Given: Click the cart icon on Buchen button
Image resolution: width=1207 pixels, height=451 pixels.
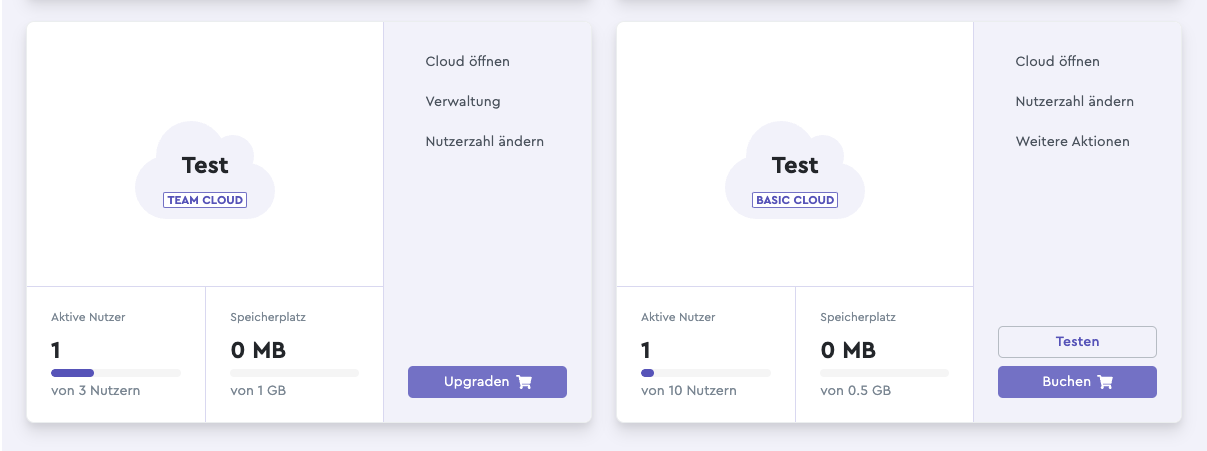Looking at the screenshot, I should click(x=1105, y=382).
